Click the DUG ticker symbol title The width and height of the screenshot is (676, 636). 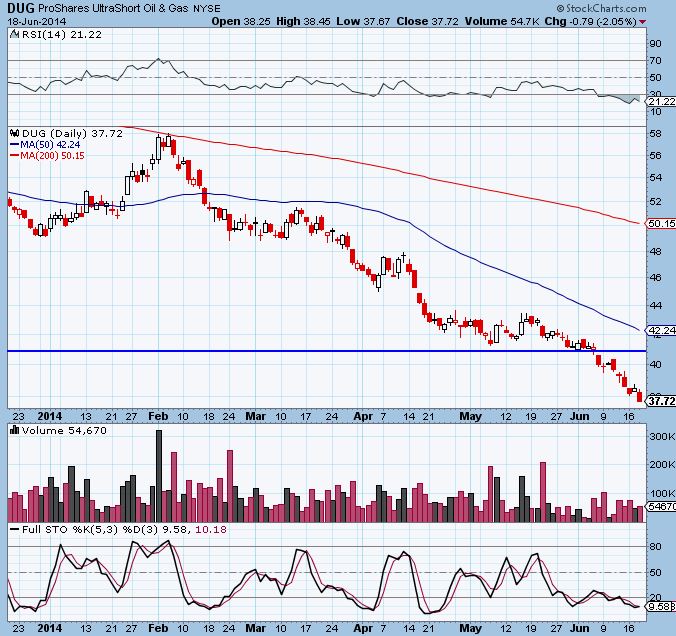22,8
